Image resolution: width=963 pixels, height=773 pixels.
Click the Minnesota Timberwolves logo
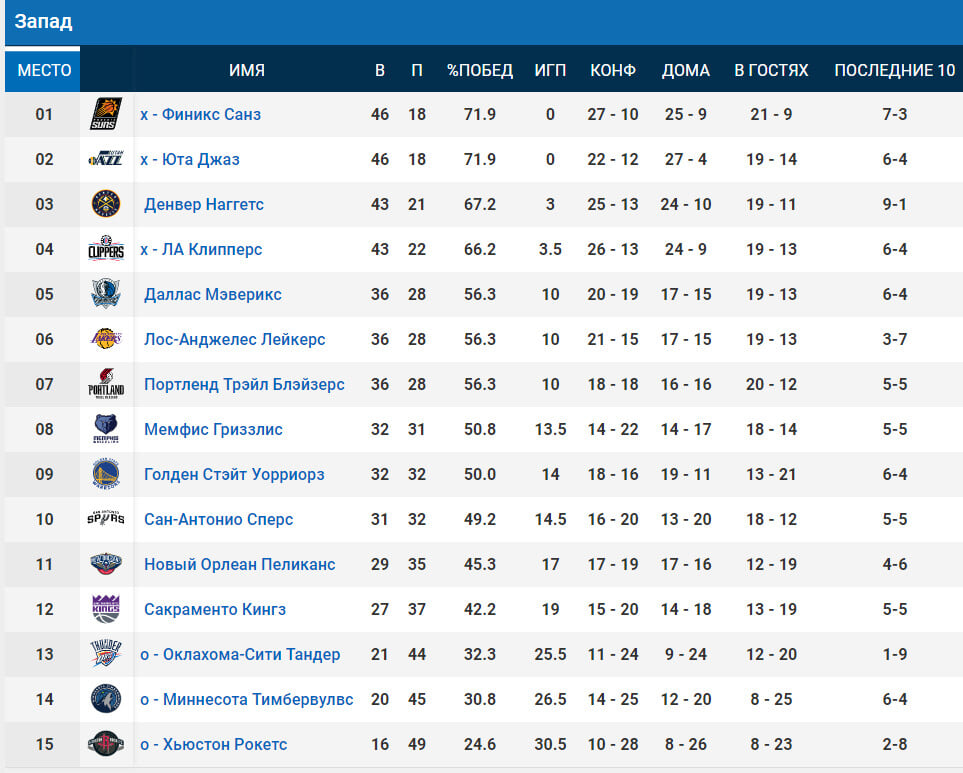pyautogui.click(x=106, y=699)
